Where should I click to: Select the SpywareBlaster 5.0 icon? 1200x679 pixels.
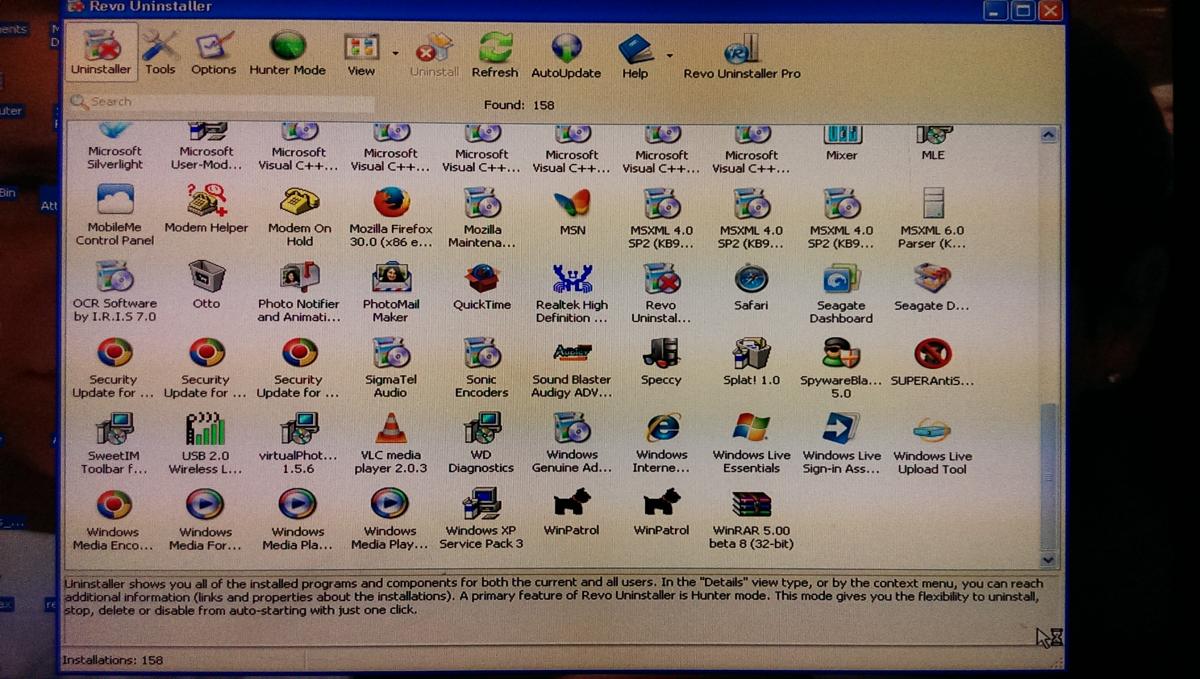pyautogui.click(x=841, y=369)
